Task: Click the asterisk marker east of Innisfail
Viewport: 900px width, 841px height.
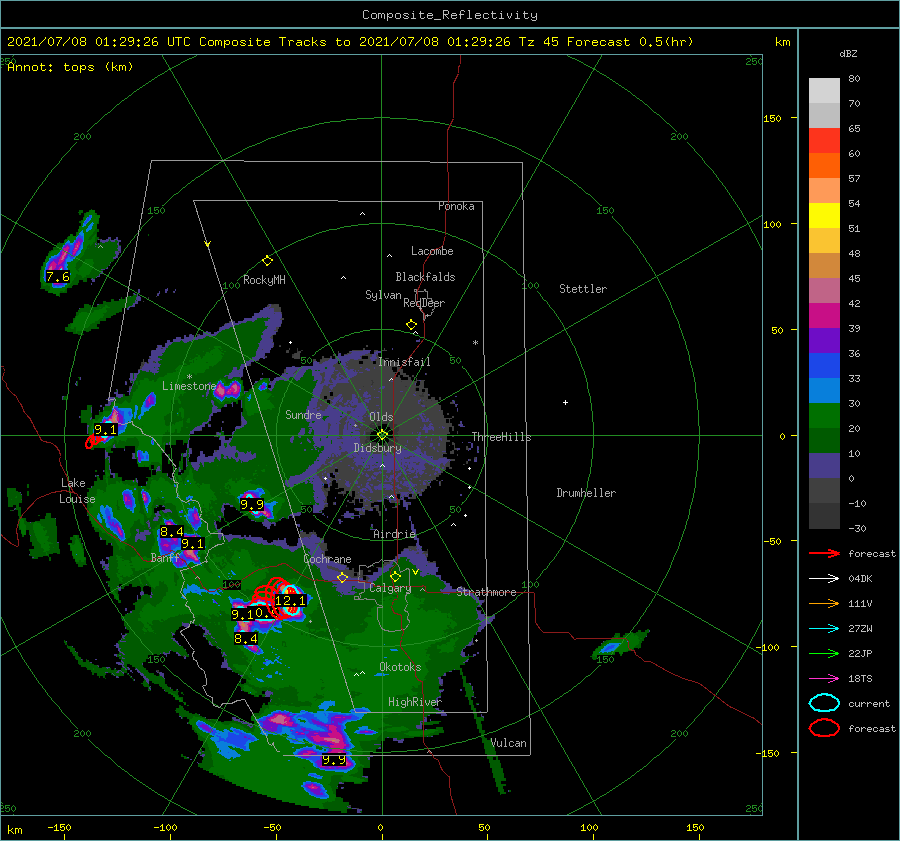Action: pyautogui.click(x=475, y=343)
